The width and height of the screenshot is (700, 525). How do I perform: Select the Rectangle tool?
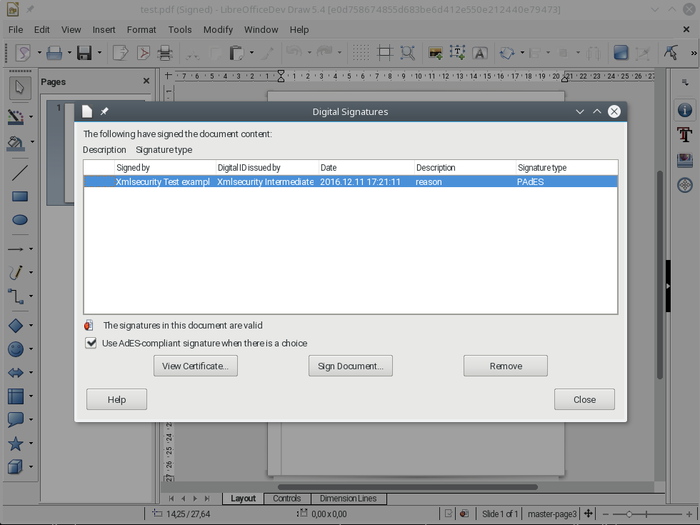coord(20,196)
